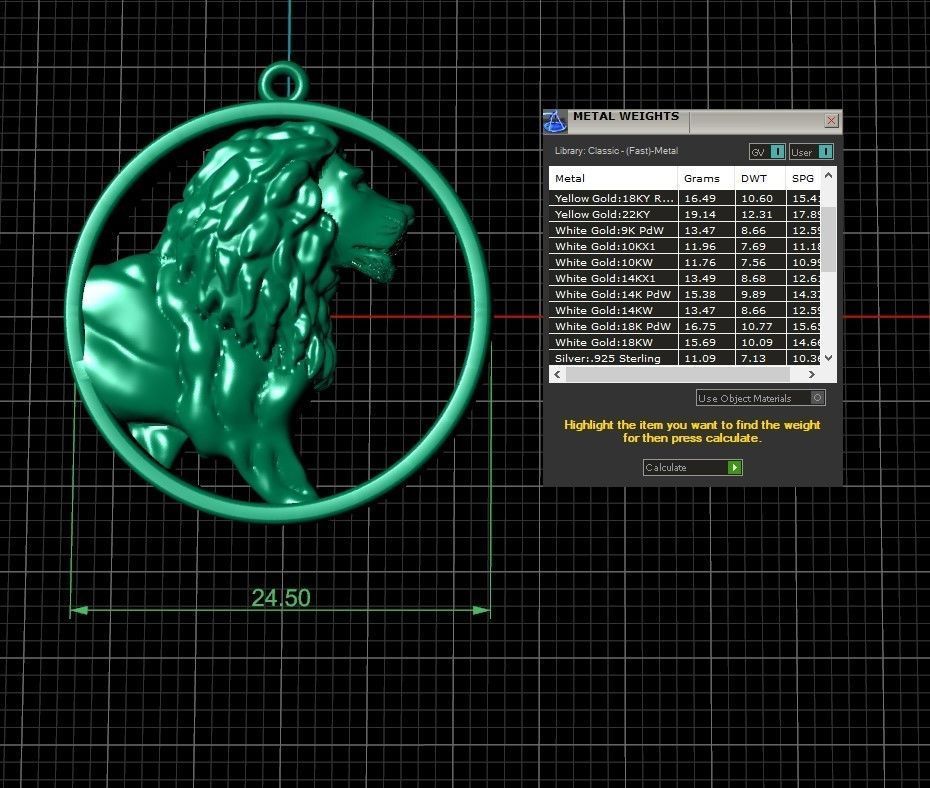This screenshot has width=930, height=788.
Task: Select the White Gold:10KX1 row
Action: [x=685, y=246]
